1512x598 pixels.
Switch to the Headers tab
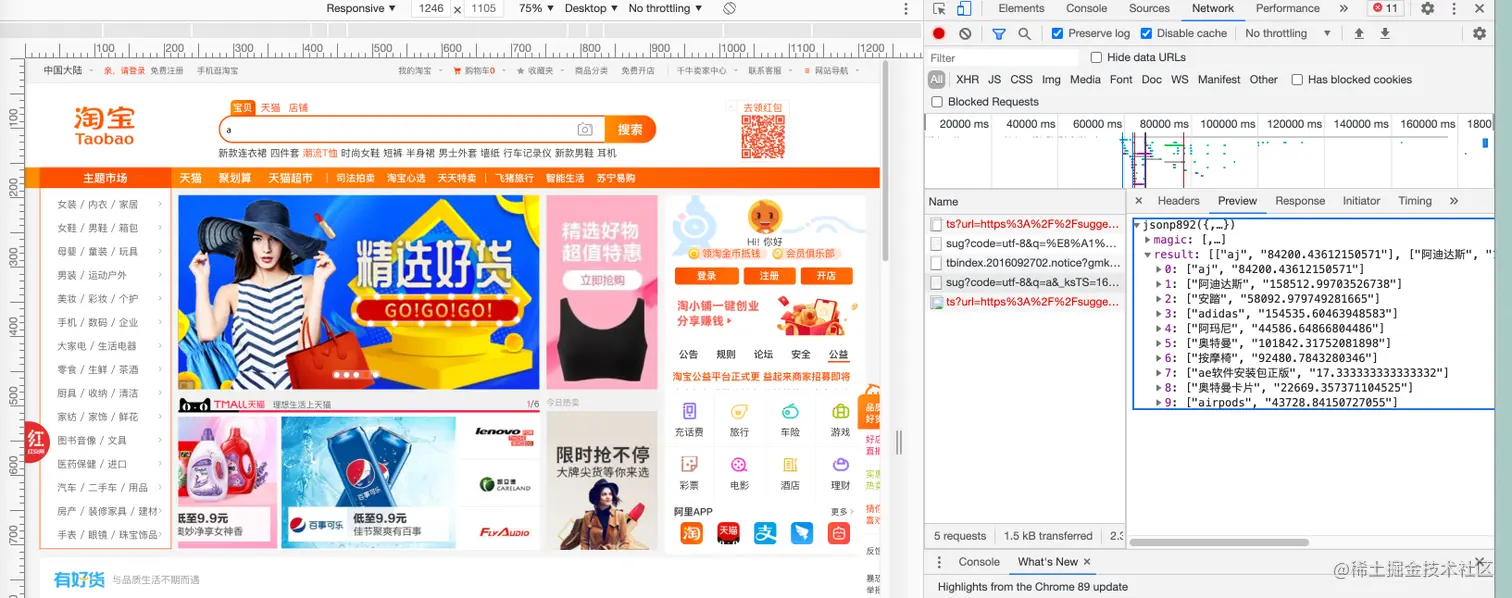tap(1178, 200)
